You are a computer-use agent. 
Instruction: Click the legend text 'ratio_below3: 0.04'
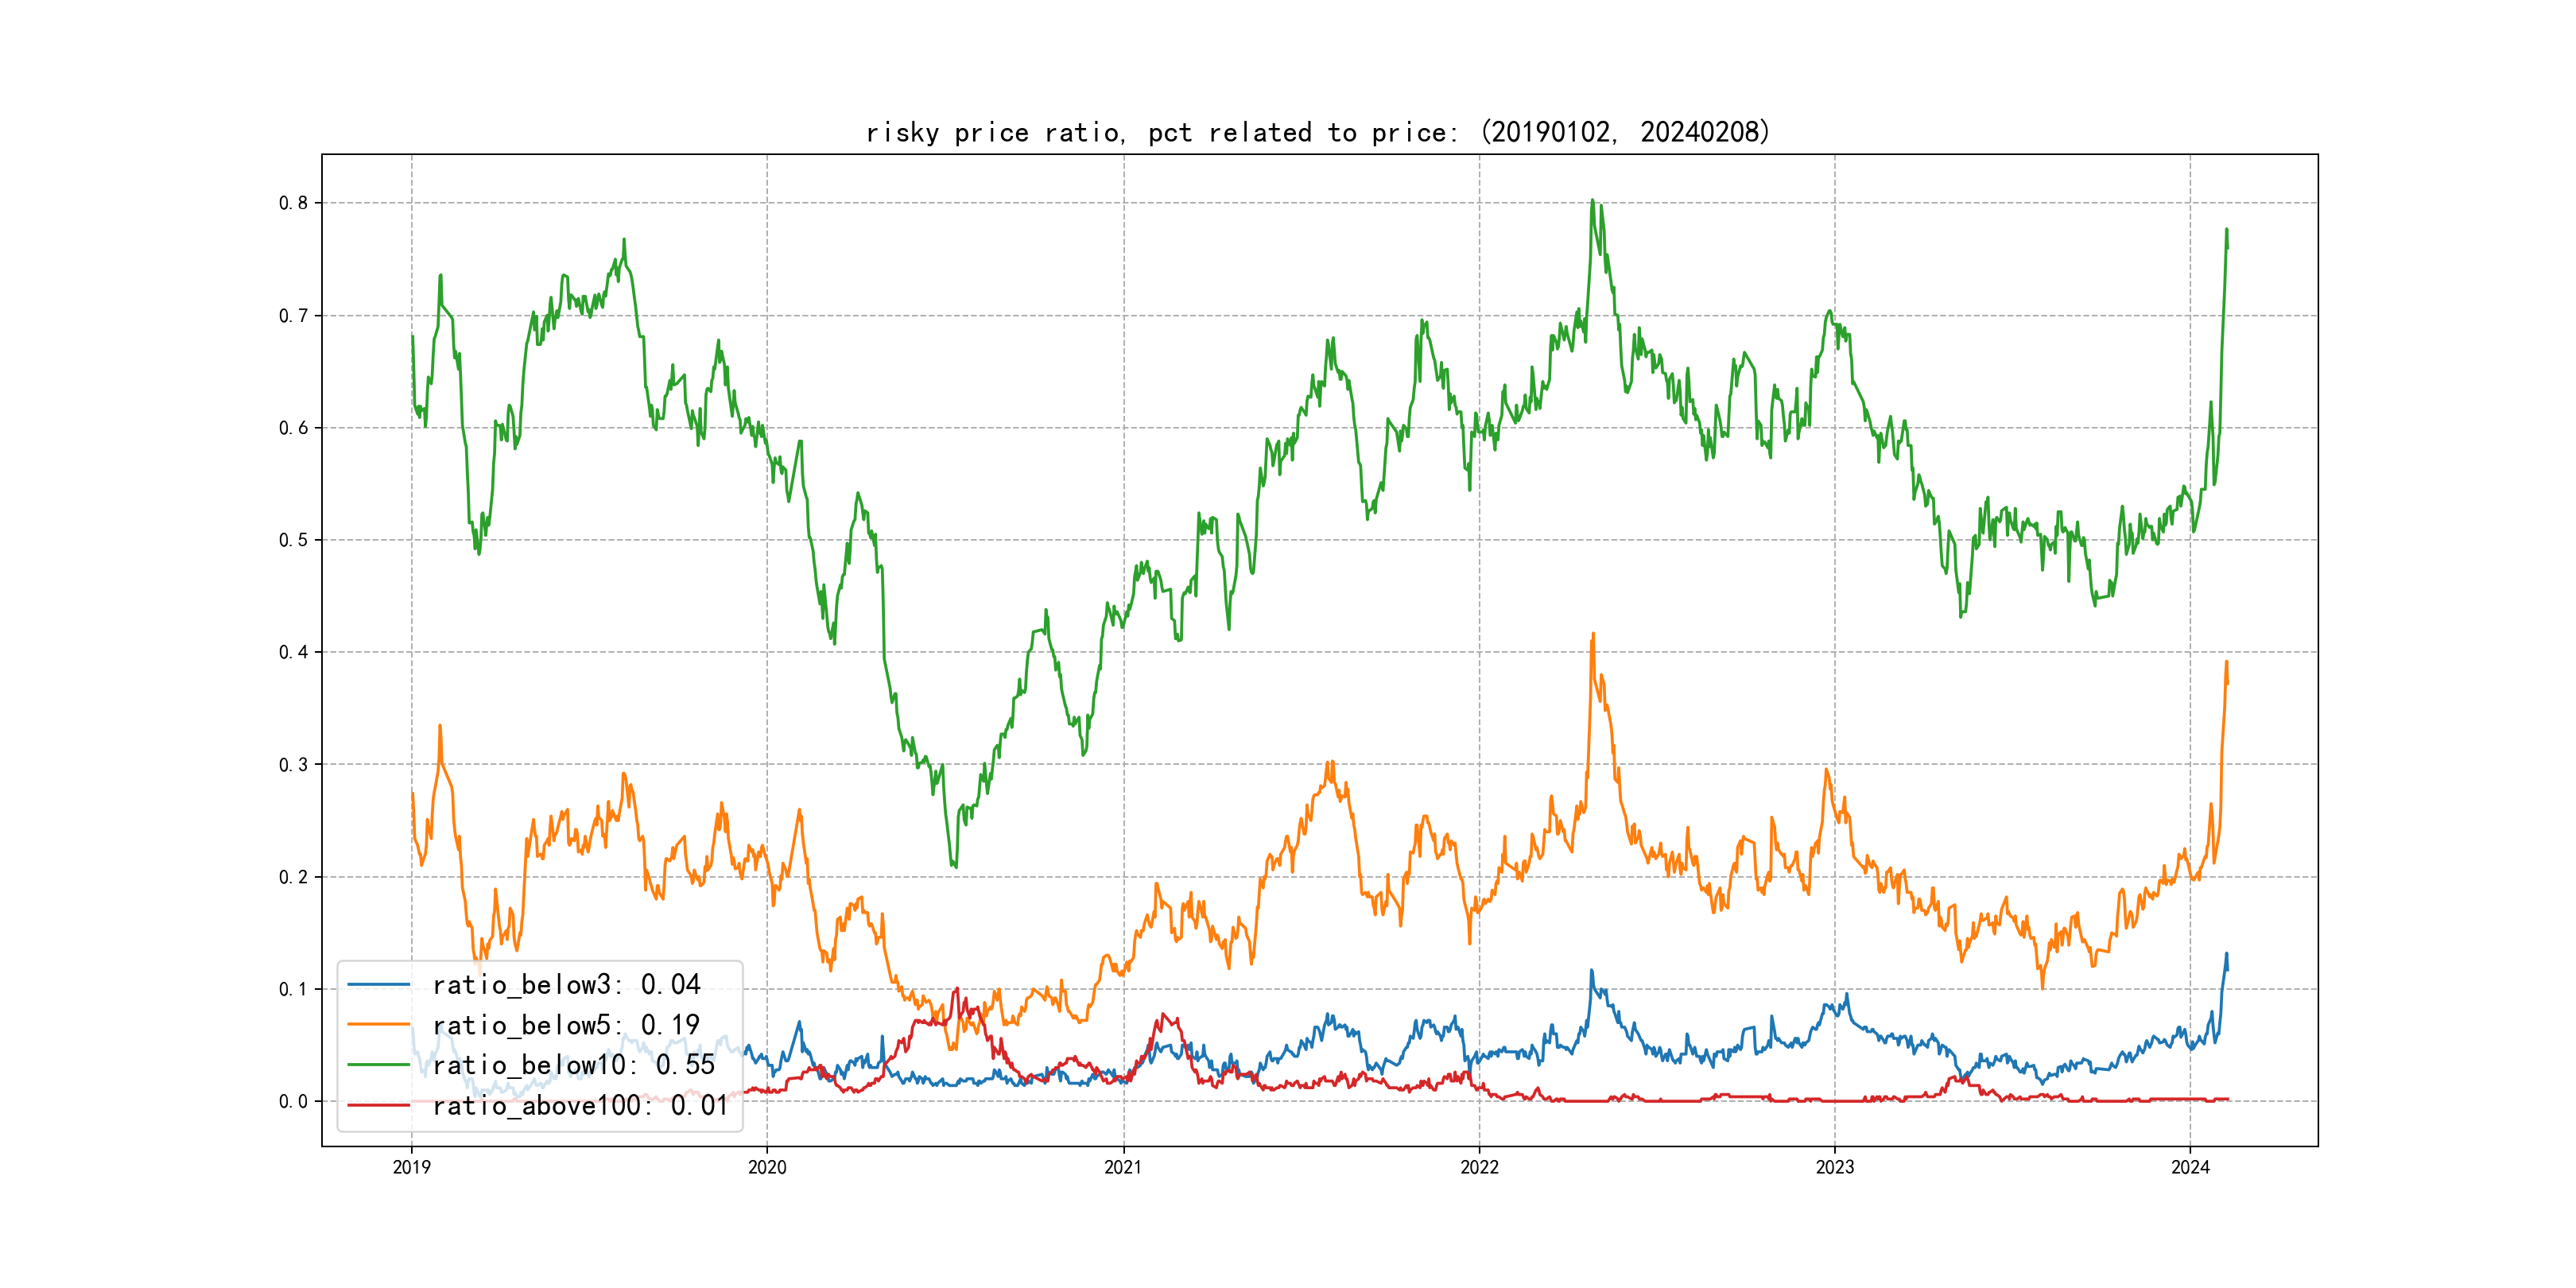566,985
